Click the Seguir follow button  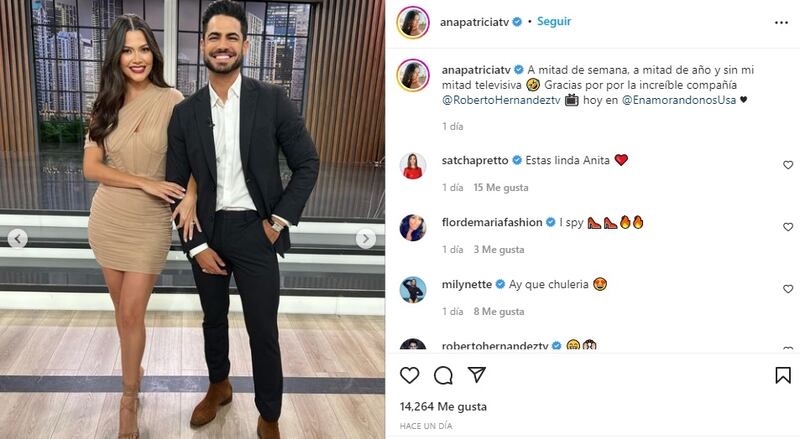[x=554, y=21]
